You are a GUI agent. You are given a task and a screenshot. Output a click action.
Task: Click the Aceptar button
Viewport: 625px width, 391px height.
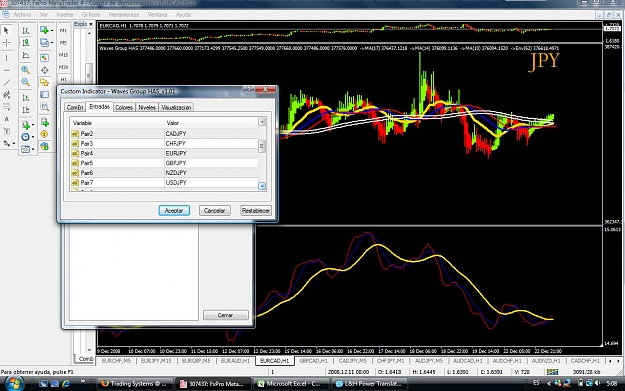click(x=174, y=210)
